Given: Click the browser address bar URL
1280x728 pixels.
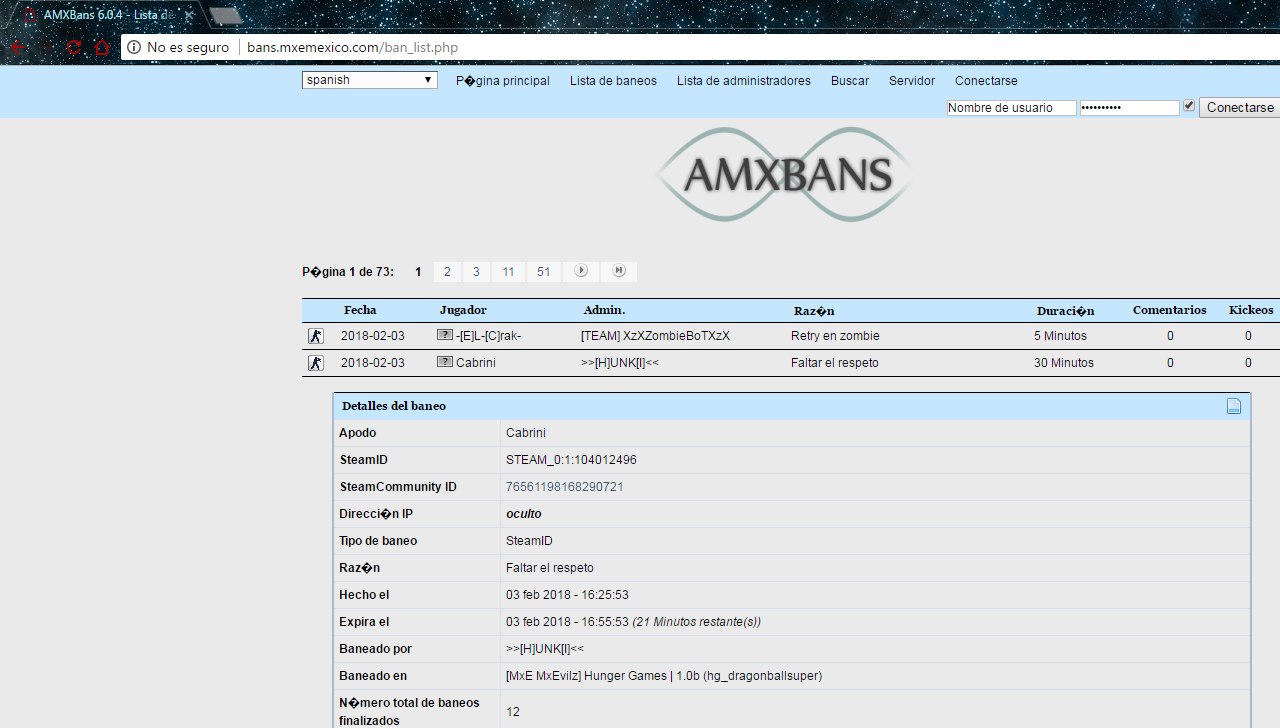Looking at the screenshot, I should point(352,47).
